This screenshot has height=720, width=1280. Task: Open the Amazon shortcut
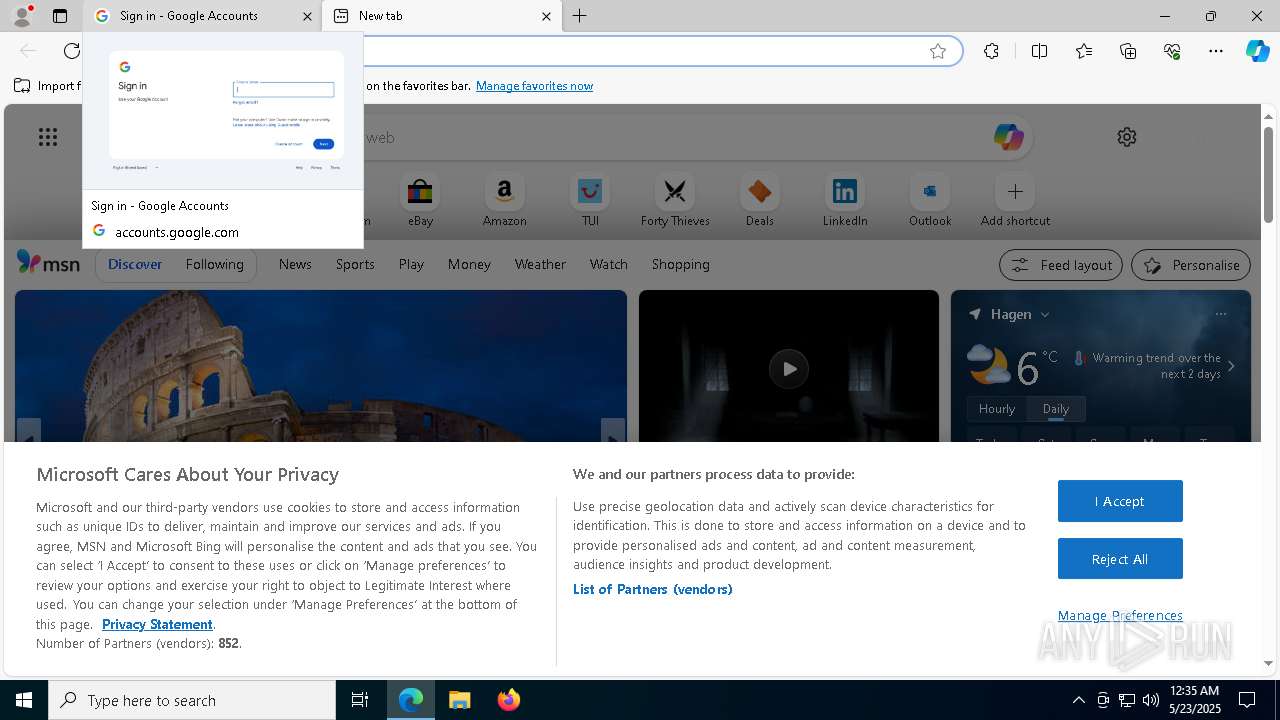tap(504, 200)
